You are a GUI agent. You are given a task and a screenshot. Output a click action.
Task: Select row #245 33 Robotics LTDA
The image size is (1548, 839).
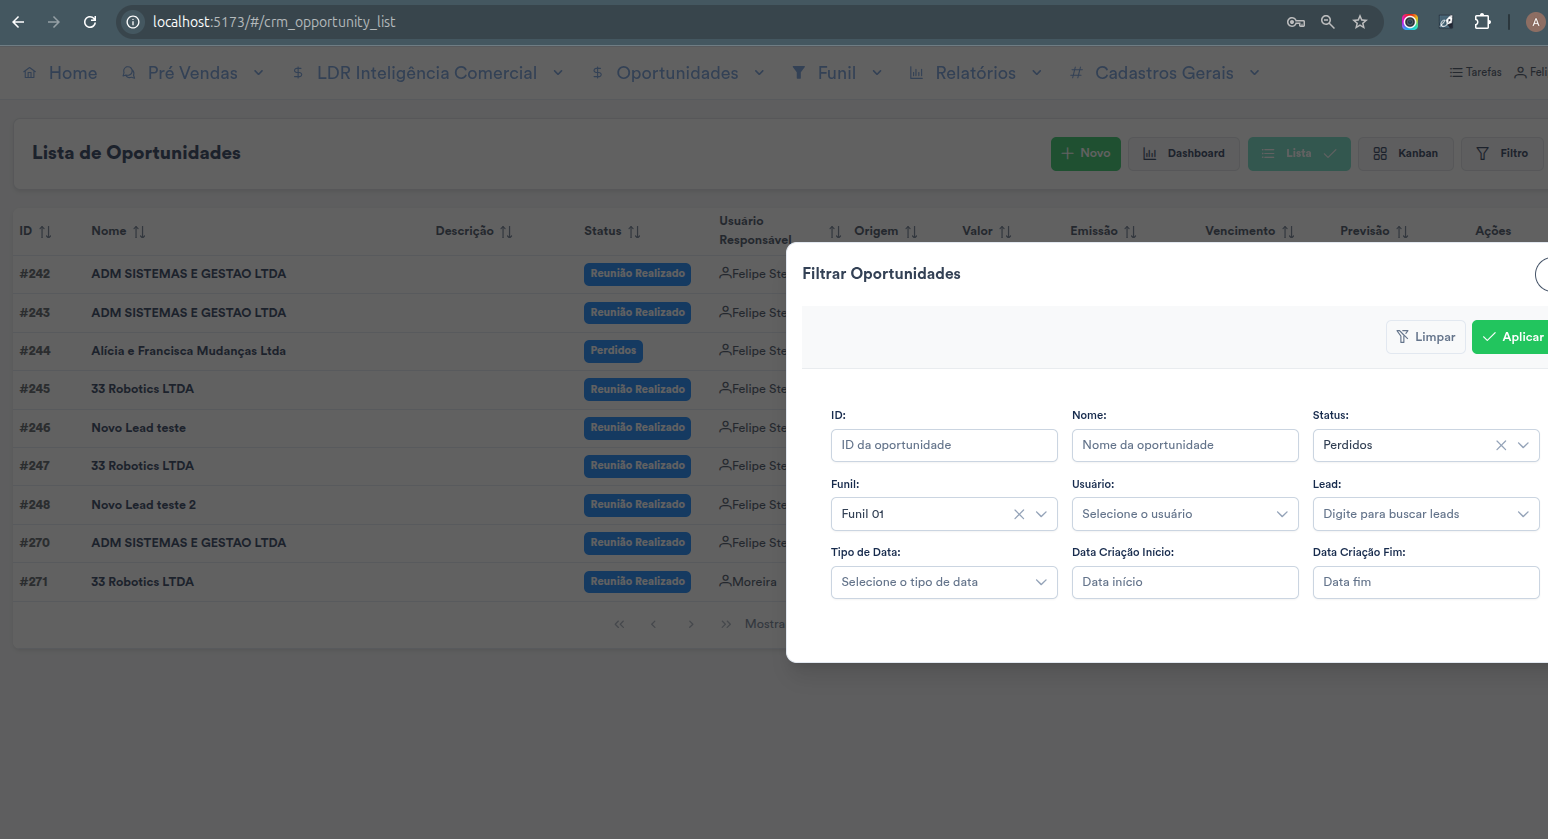(400, 389)
